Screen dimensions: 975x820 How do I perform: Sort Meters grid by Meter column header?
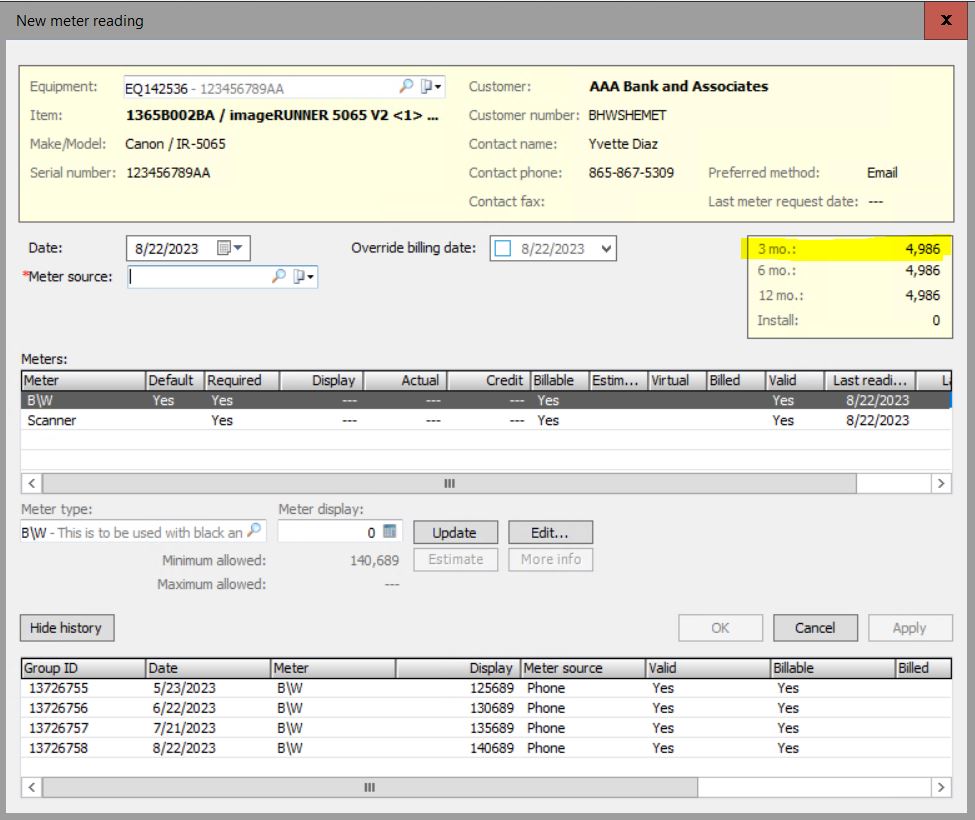[x=83, y=380]
